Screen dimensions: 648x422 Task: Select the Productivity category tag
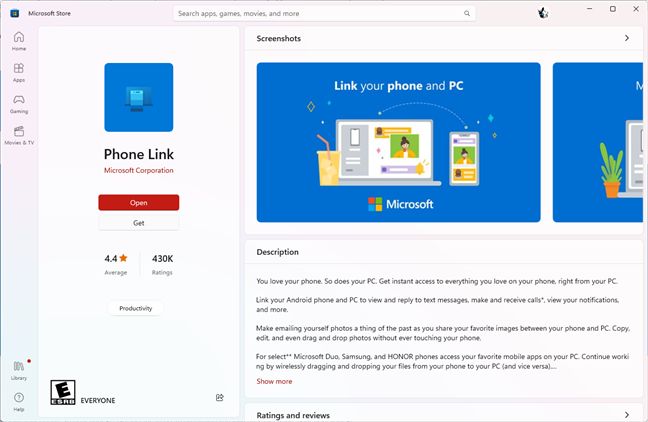[x=136, y=308]
